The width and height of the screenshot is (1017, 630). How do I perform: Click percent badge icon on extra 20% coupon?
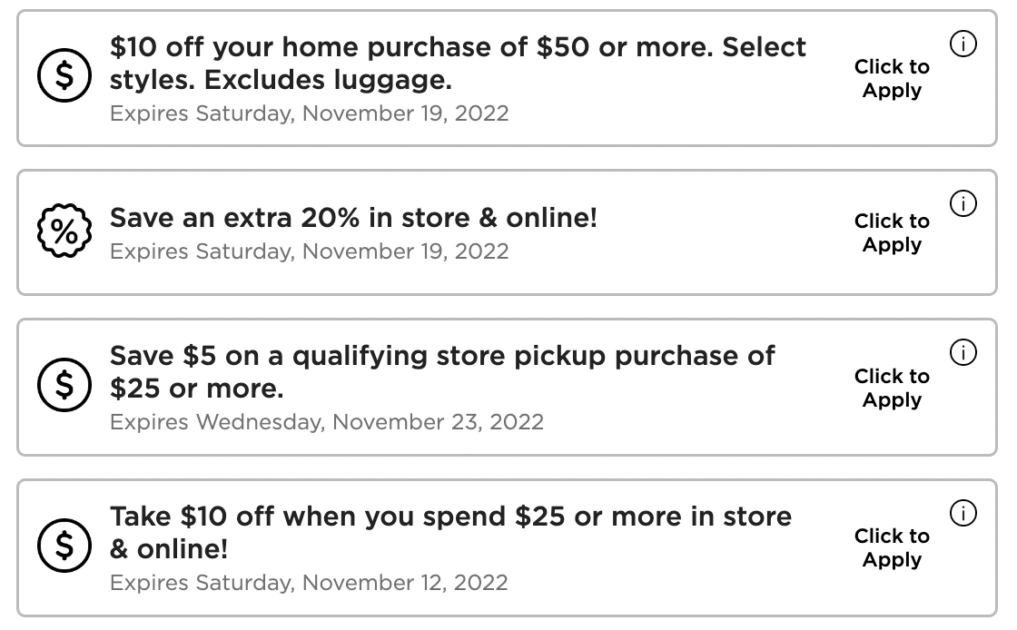tap(64, 232)
